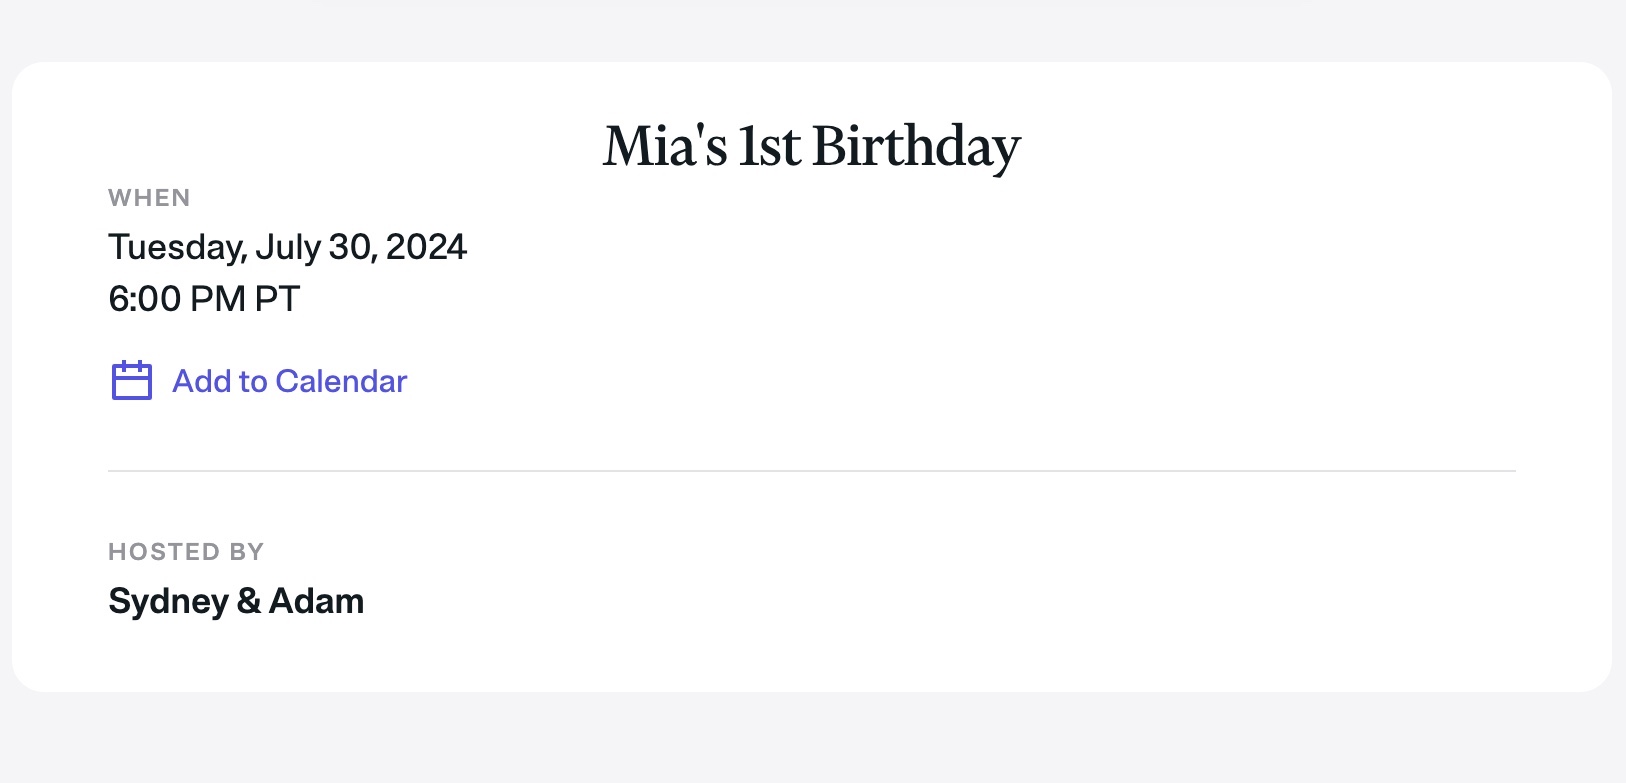Click the year 2024 in the date

[426, 247]
